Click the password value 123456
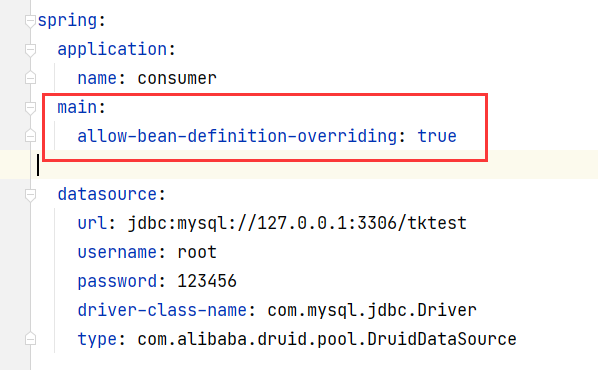Screen dimensions: 598x370 (207, 281)
